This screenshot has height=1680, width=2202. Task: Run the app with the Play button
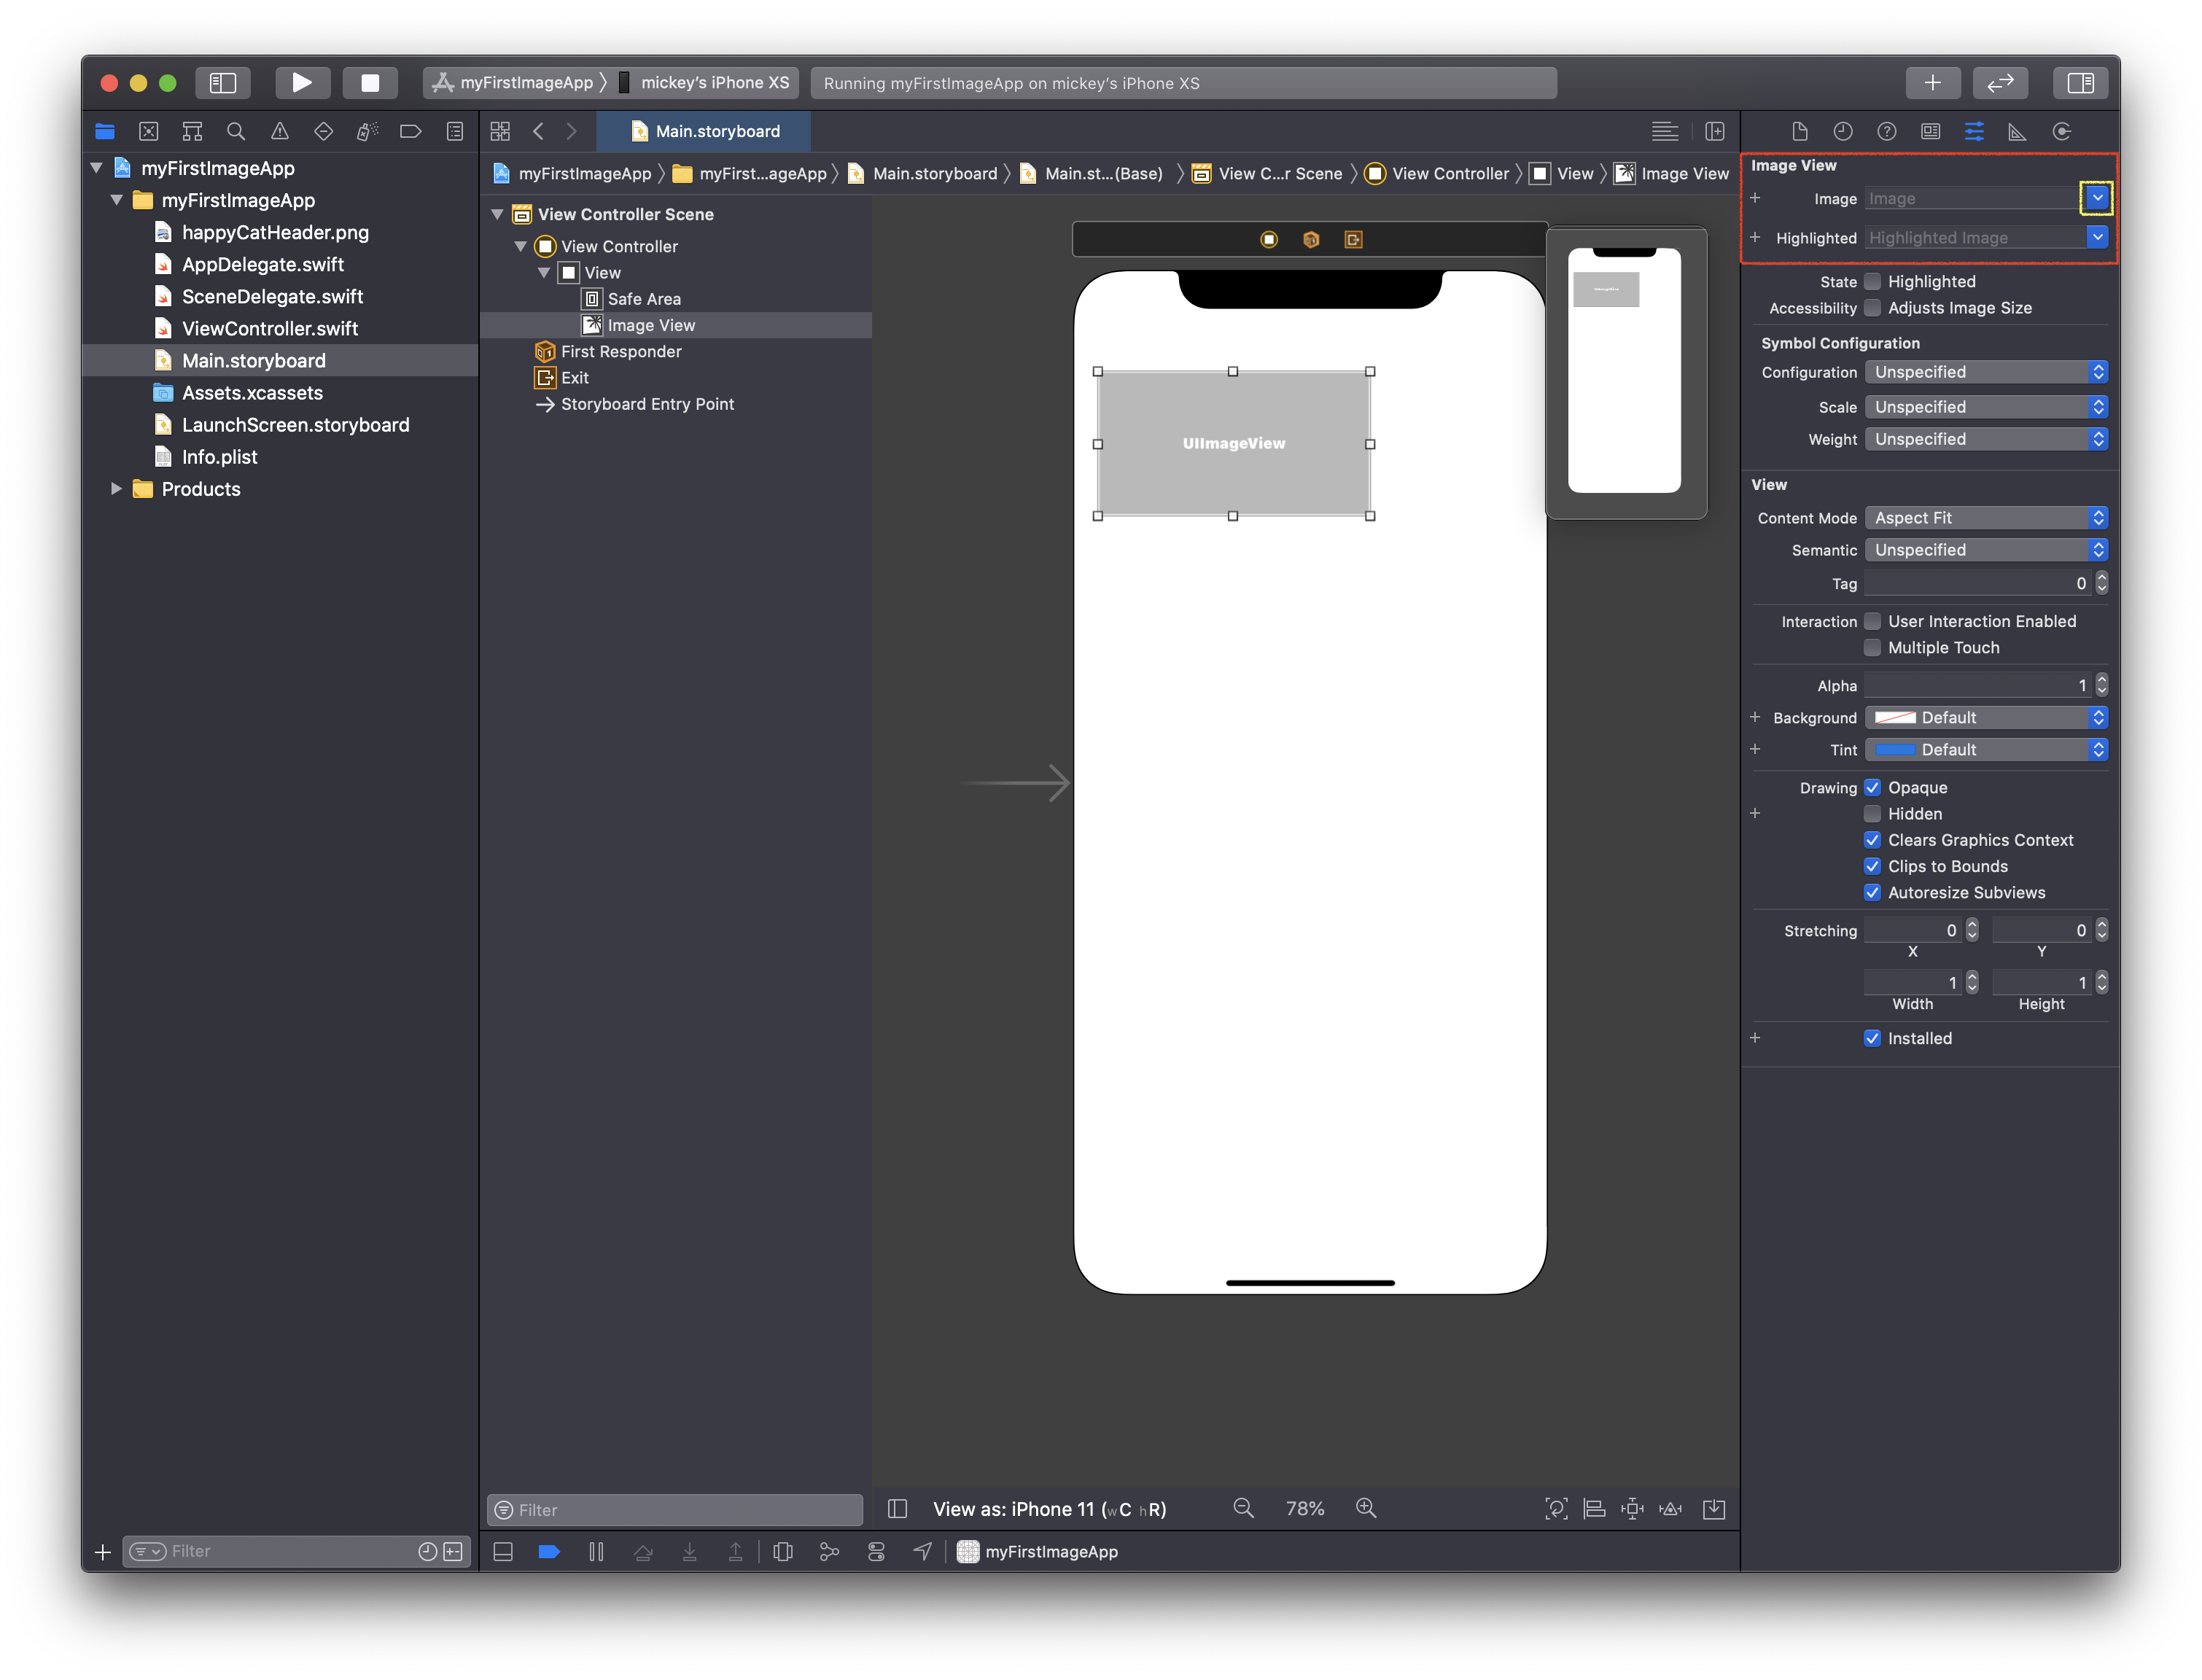302,83
